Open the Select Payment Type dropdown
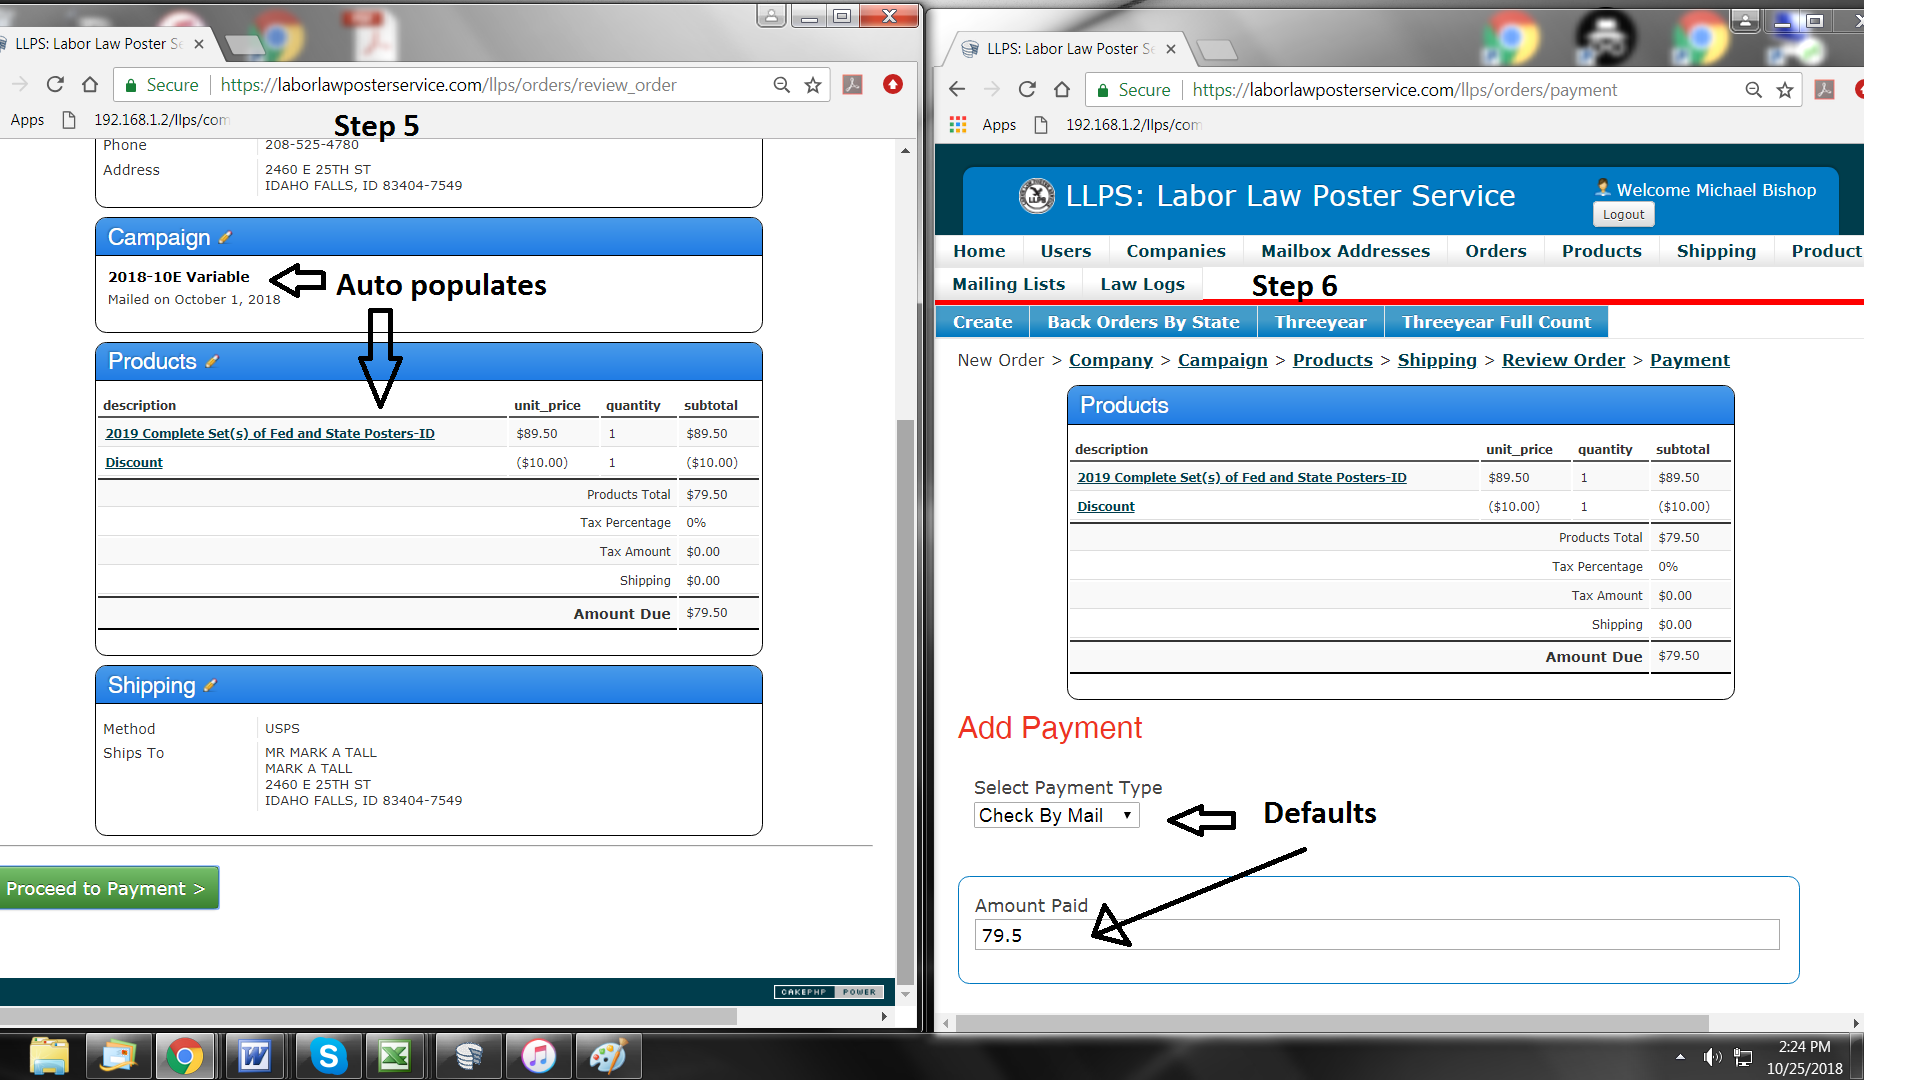1920x1080 pixels. point(1056,815)
